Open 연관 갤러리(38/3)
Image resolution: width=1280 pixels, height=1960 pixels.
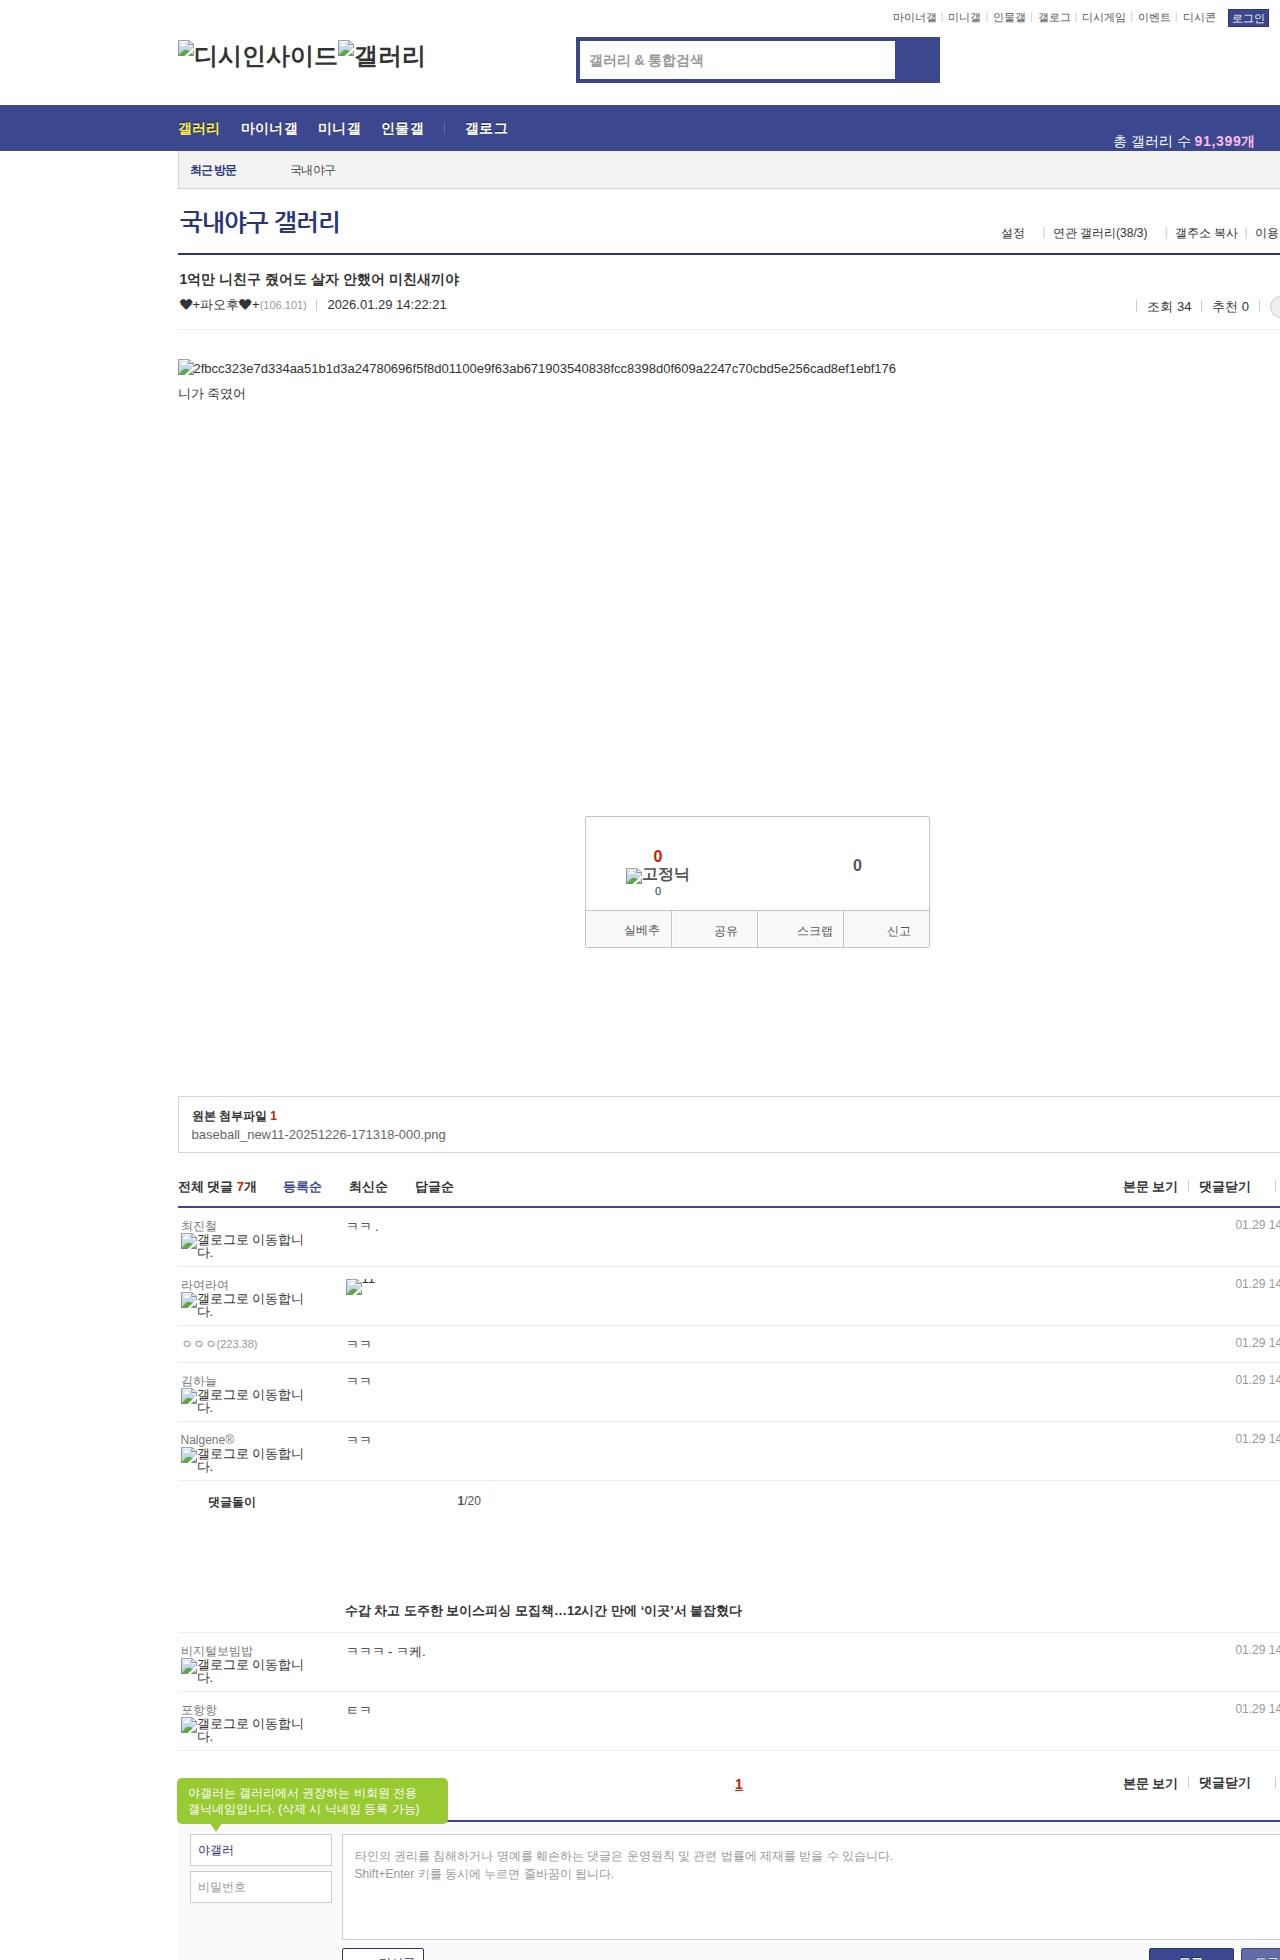click(x=1100, y=233)
